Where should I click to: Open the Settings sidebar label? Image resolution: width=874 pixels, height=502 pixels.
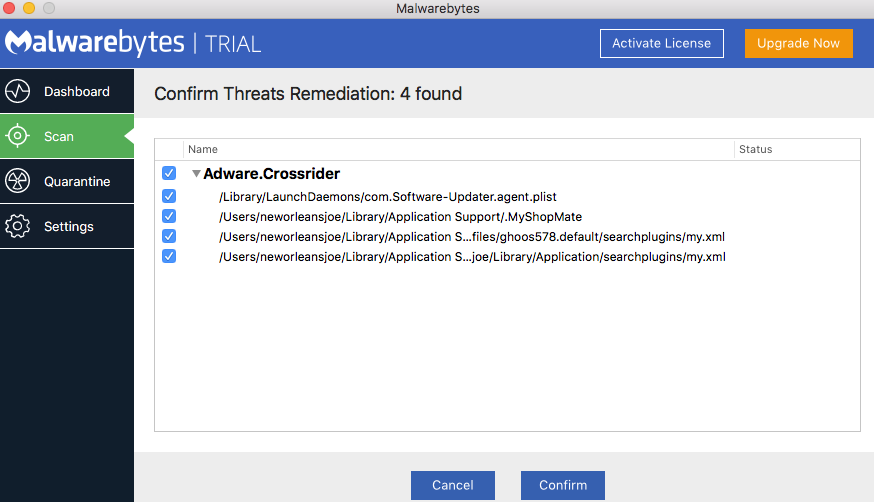[x=69, y=227]
